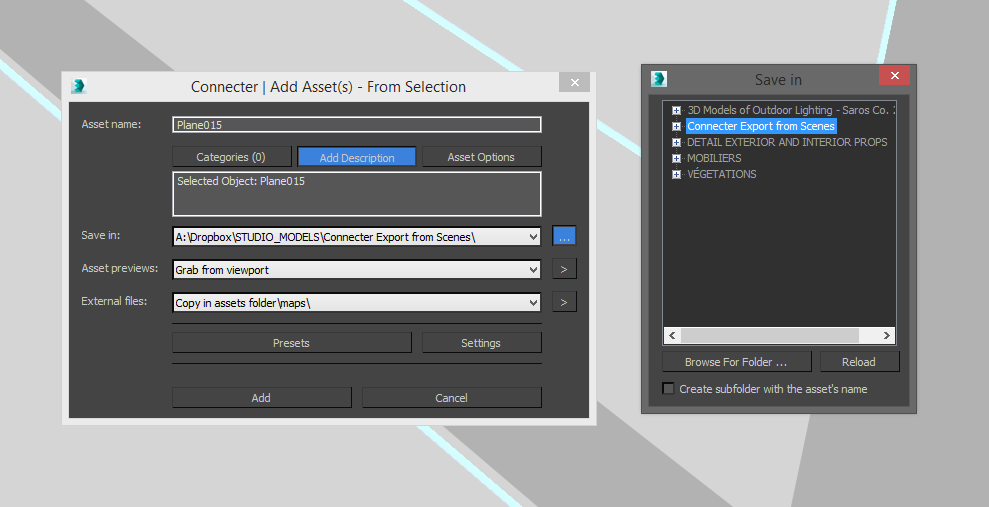
Task: Click the folder tree horizontal scrollbar thumb
Action: click(770, 335)
